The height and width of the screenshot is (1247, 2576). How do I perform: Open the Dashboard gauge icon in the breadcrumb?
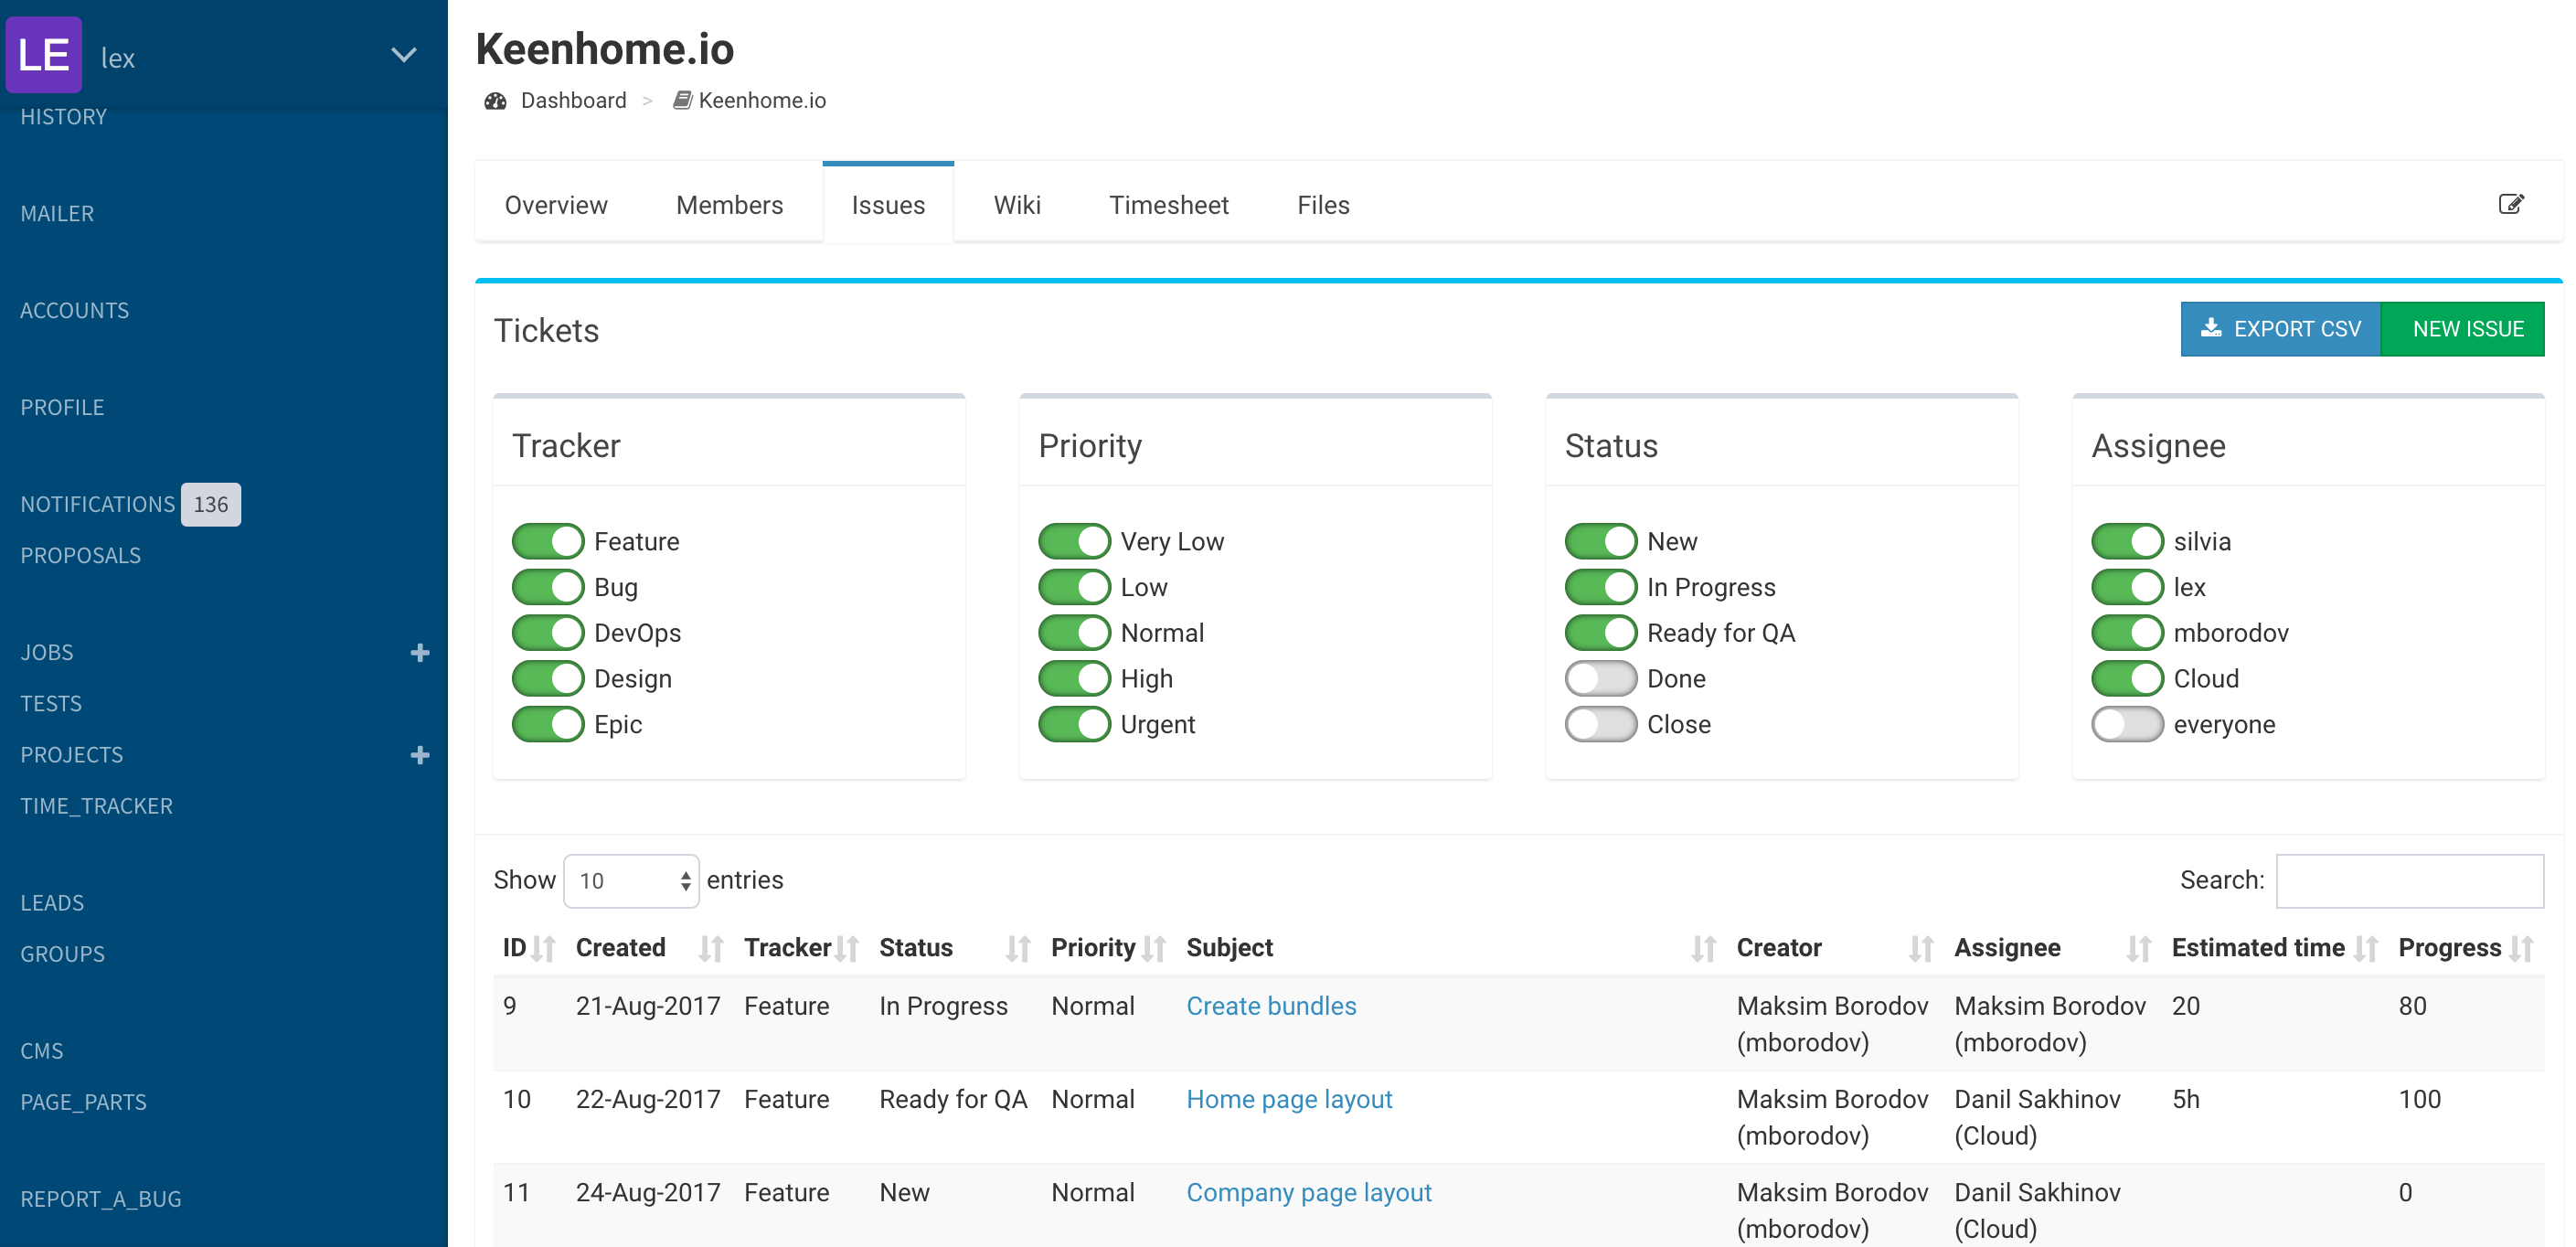(495, 100)
